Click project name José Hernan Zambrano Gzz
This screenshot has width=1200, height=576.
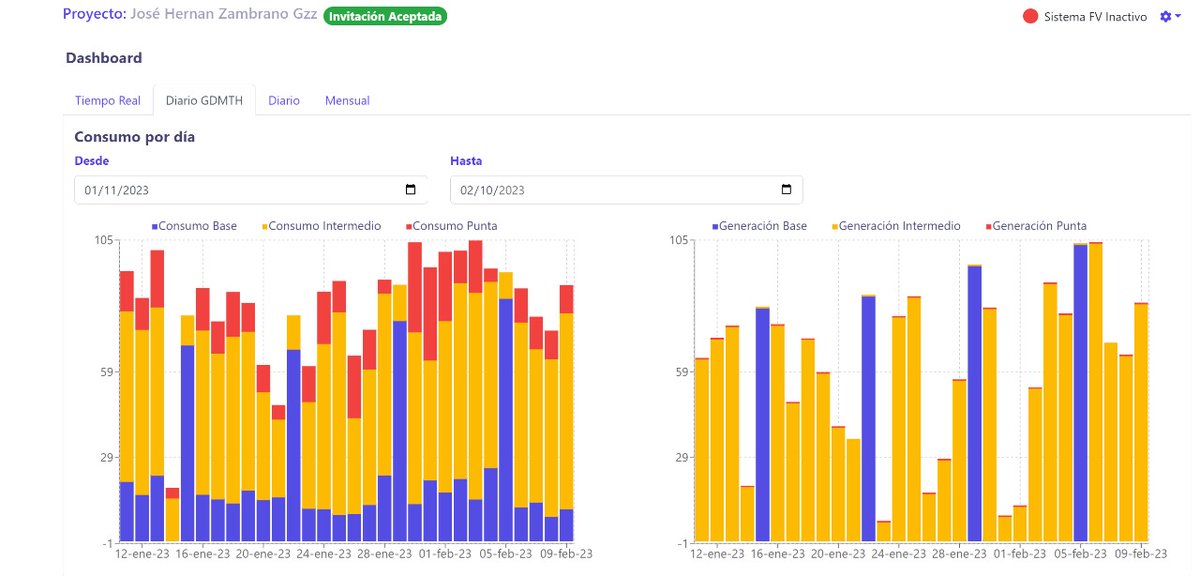(x=224, y=15)
